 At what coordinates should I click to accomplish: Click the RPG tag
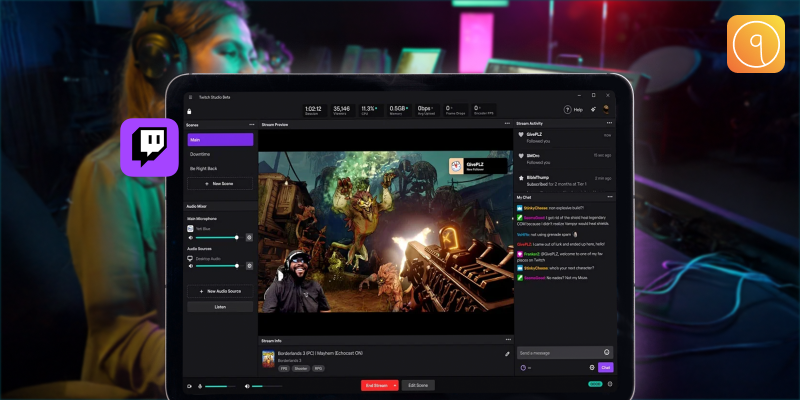click(x=318, y=368)
